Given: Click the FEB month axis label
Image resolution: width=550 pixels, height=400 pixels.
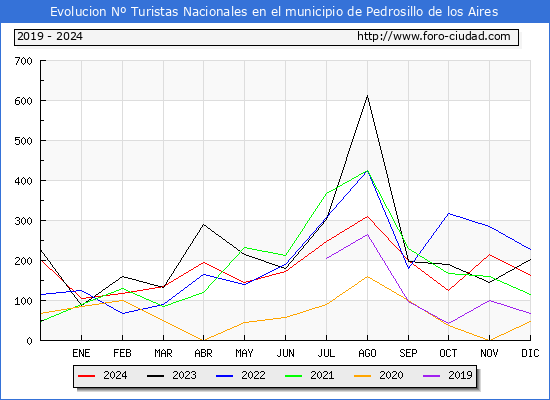Looking at the screenshot, I should pyautogui.click(x=122, y=353).
